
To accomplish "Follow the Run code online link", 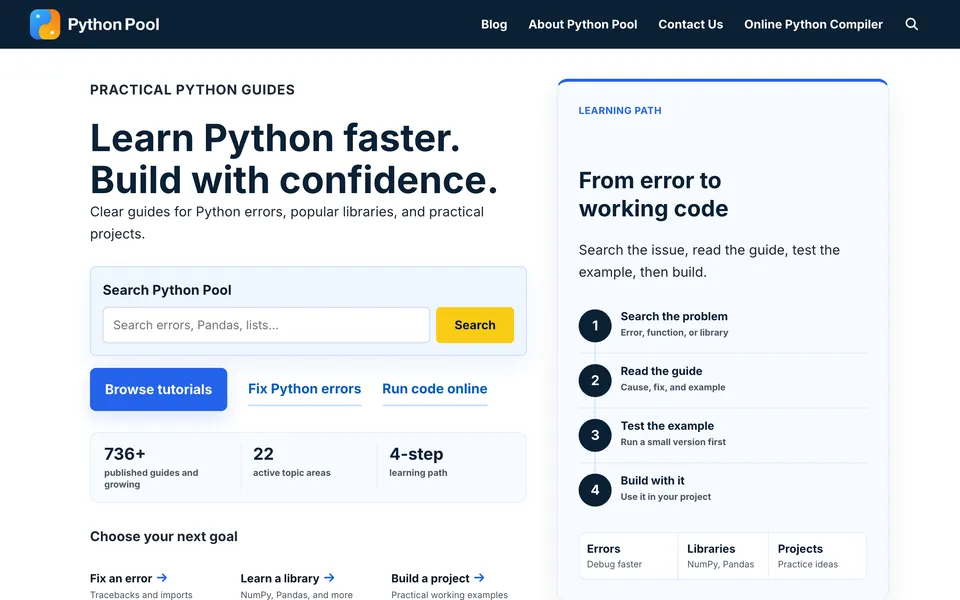I will click(435, 389).
